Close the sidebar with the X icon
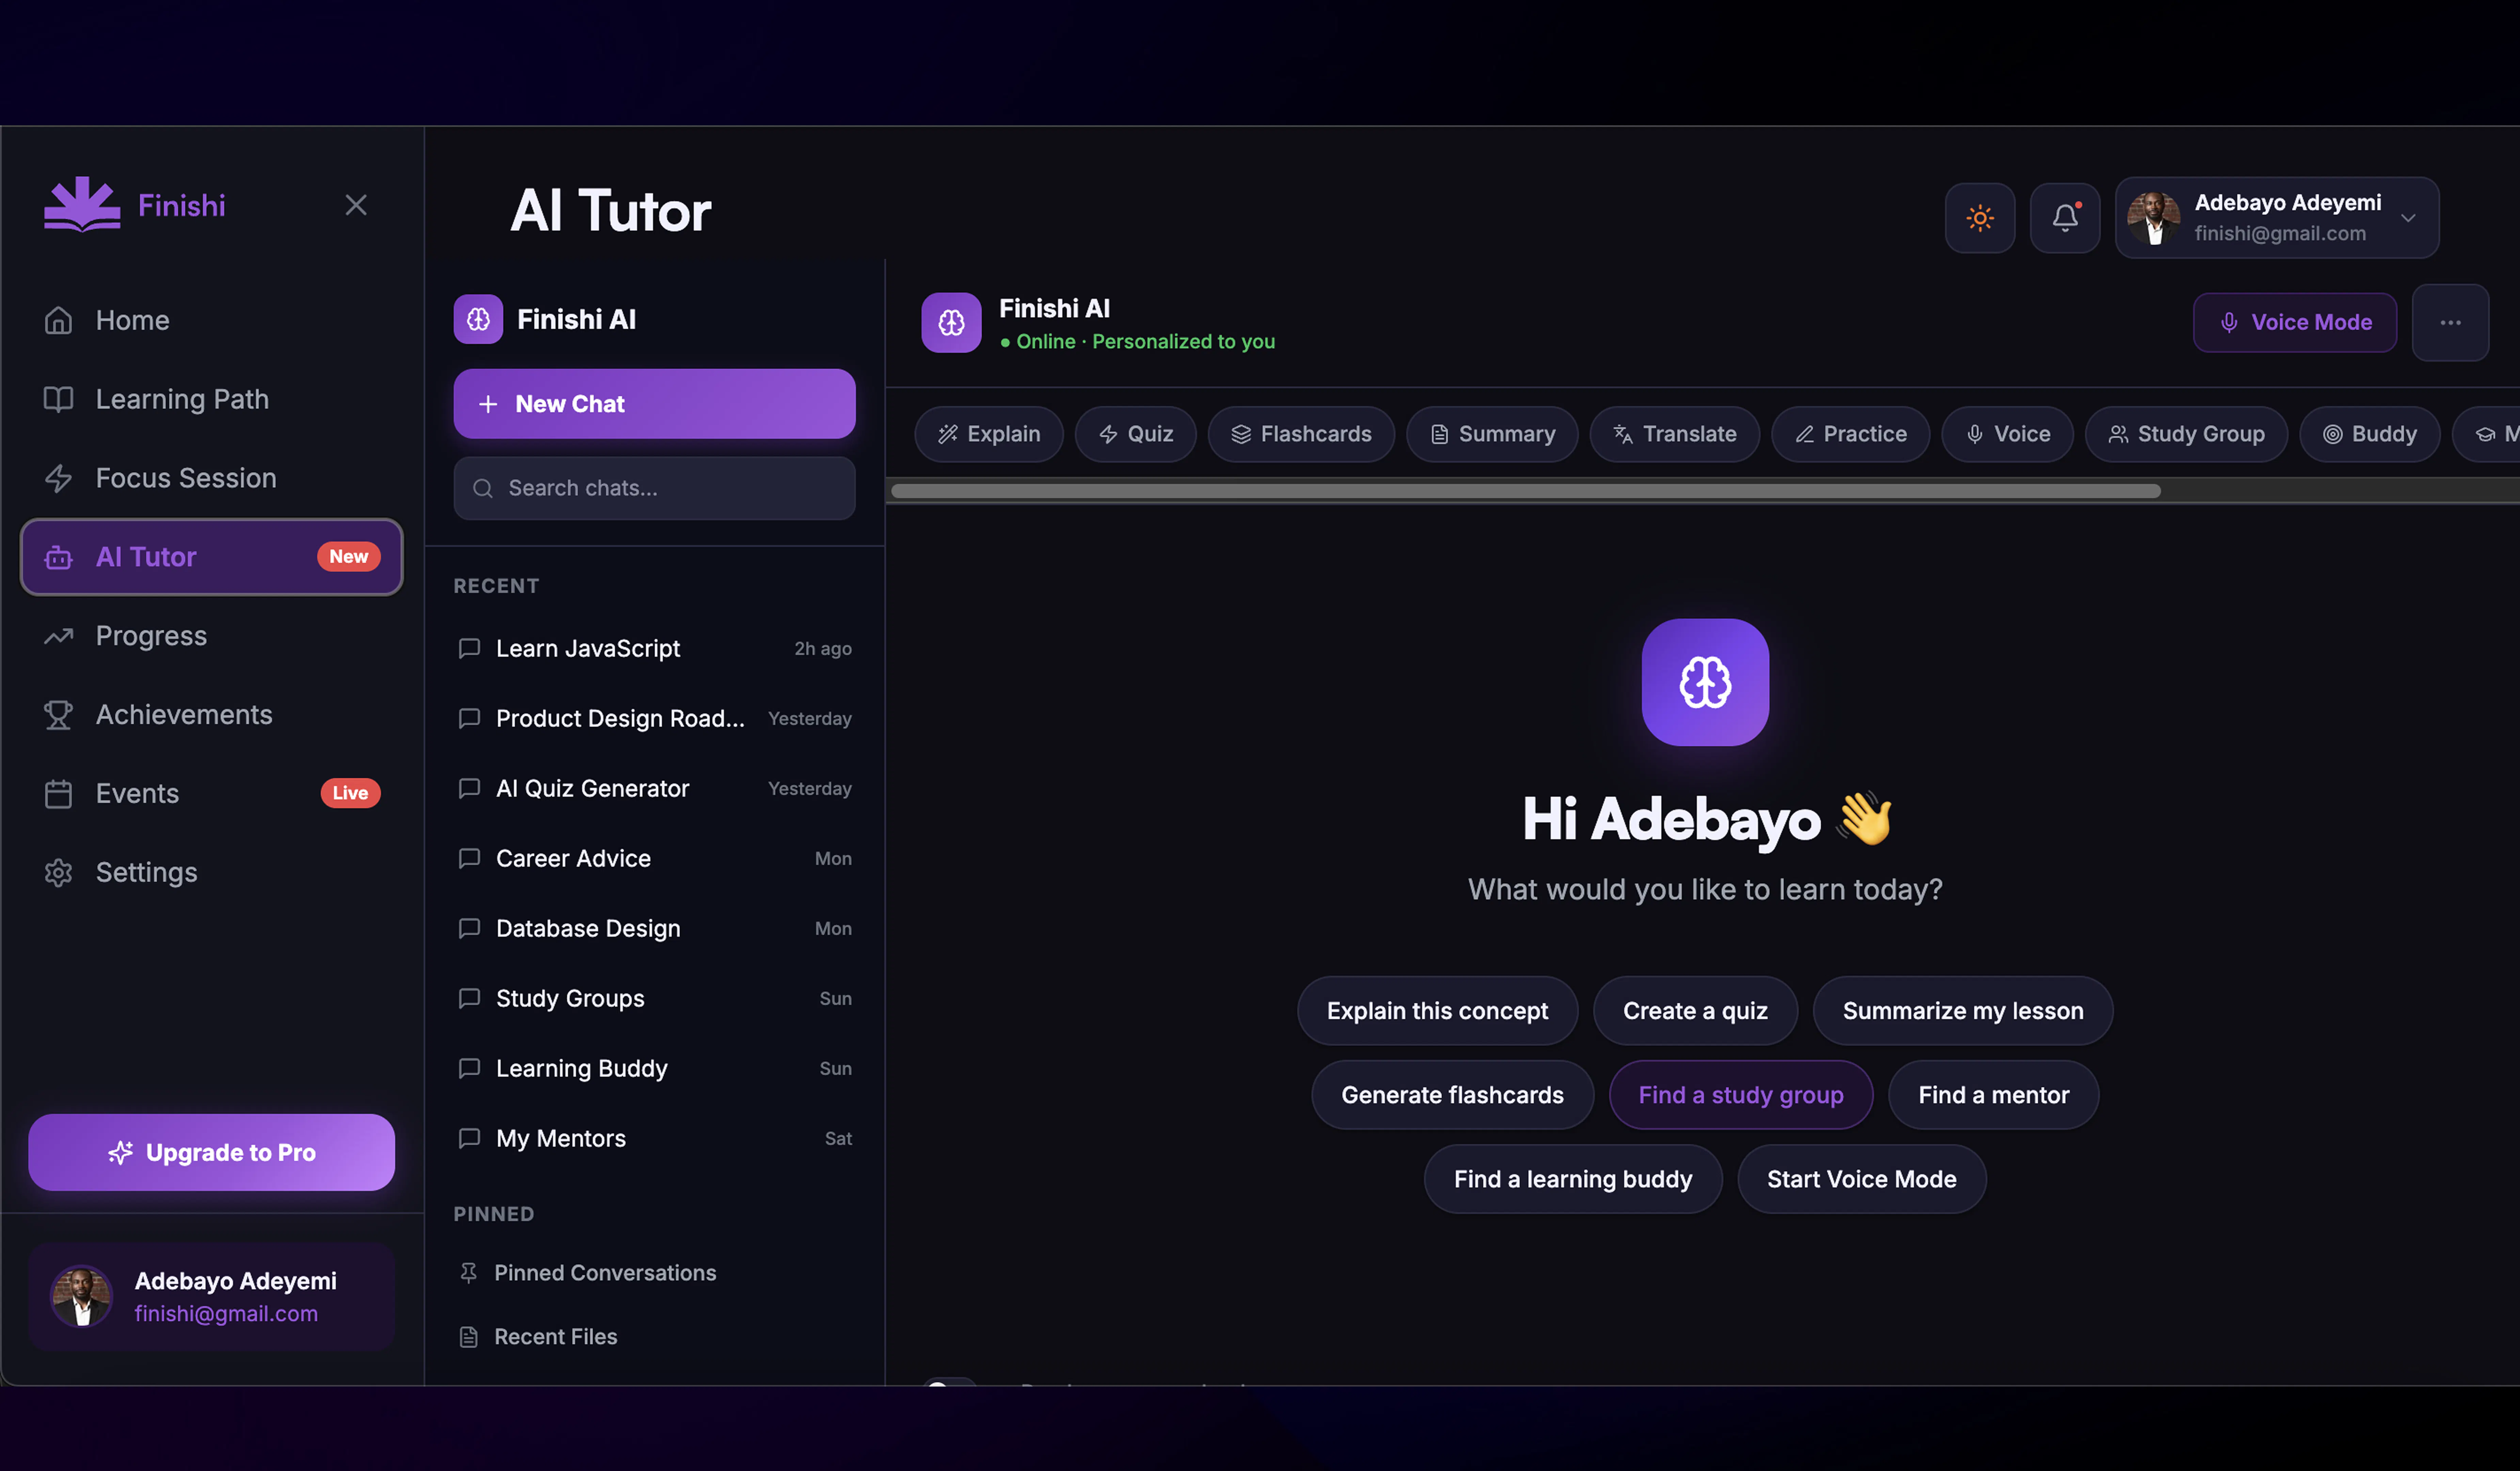Image resolution: width=2520 pixels, height=1471 pixels. click(x=356, y=205)
